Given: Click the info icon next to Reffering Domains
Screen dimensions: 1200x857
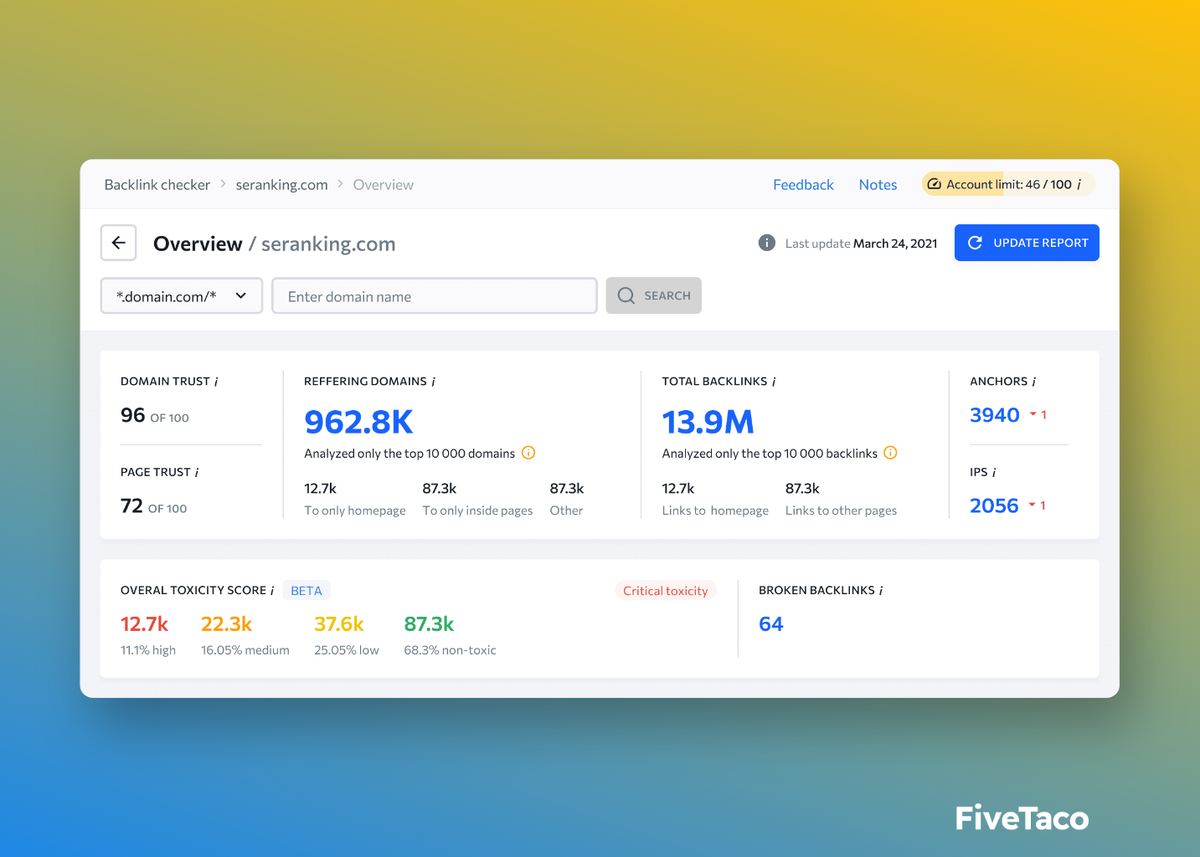Looking at the screenshot, I should click(433, 382).
